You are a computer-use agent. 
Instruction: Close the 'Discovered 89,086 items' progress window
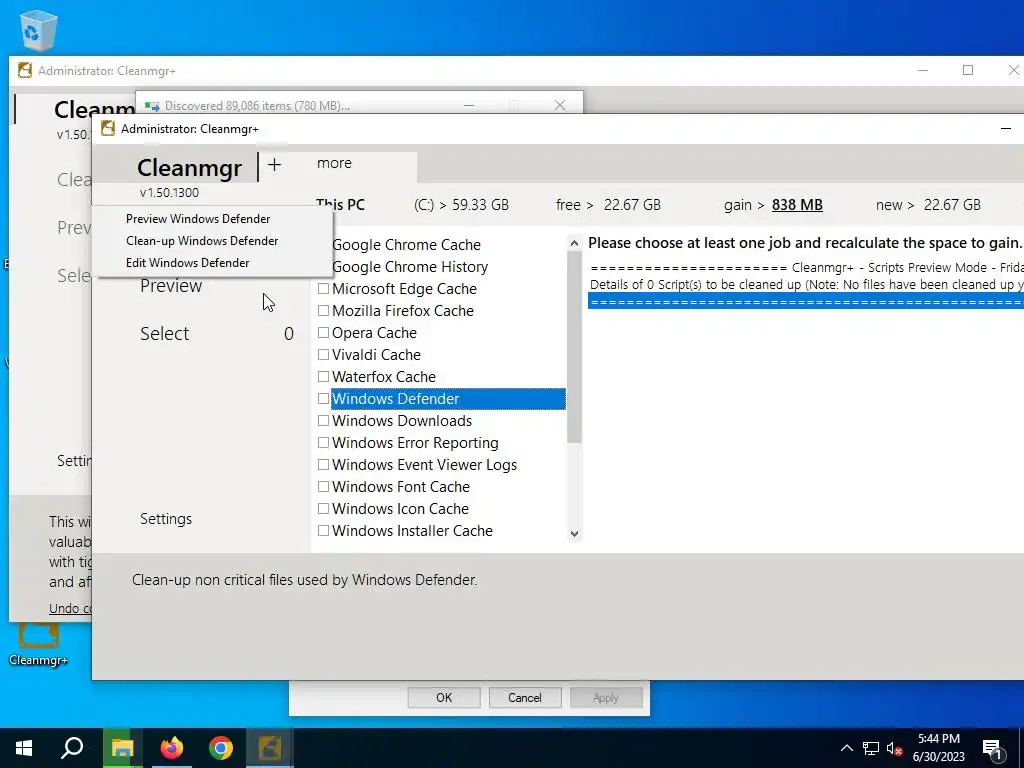click(560, 105)
